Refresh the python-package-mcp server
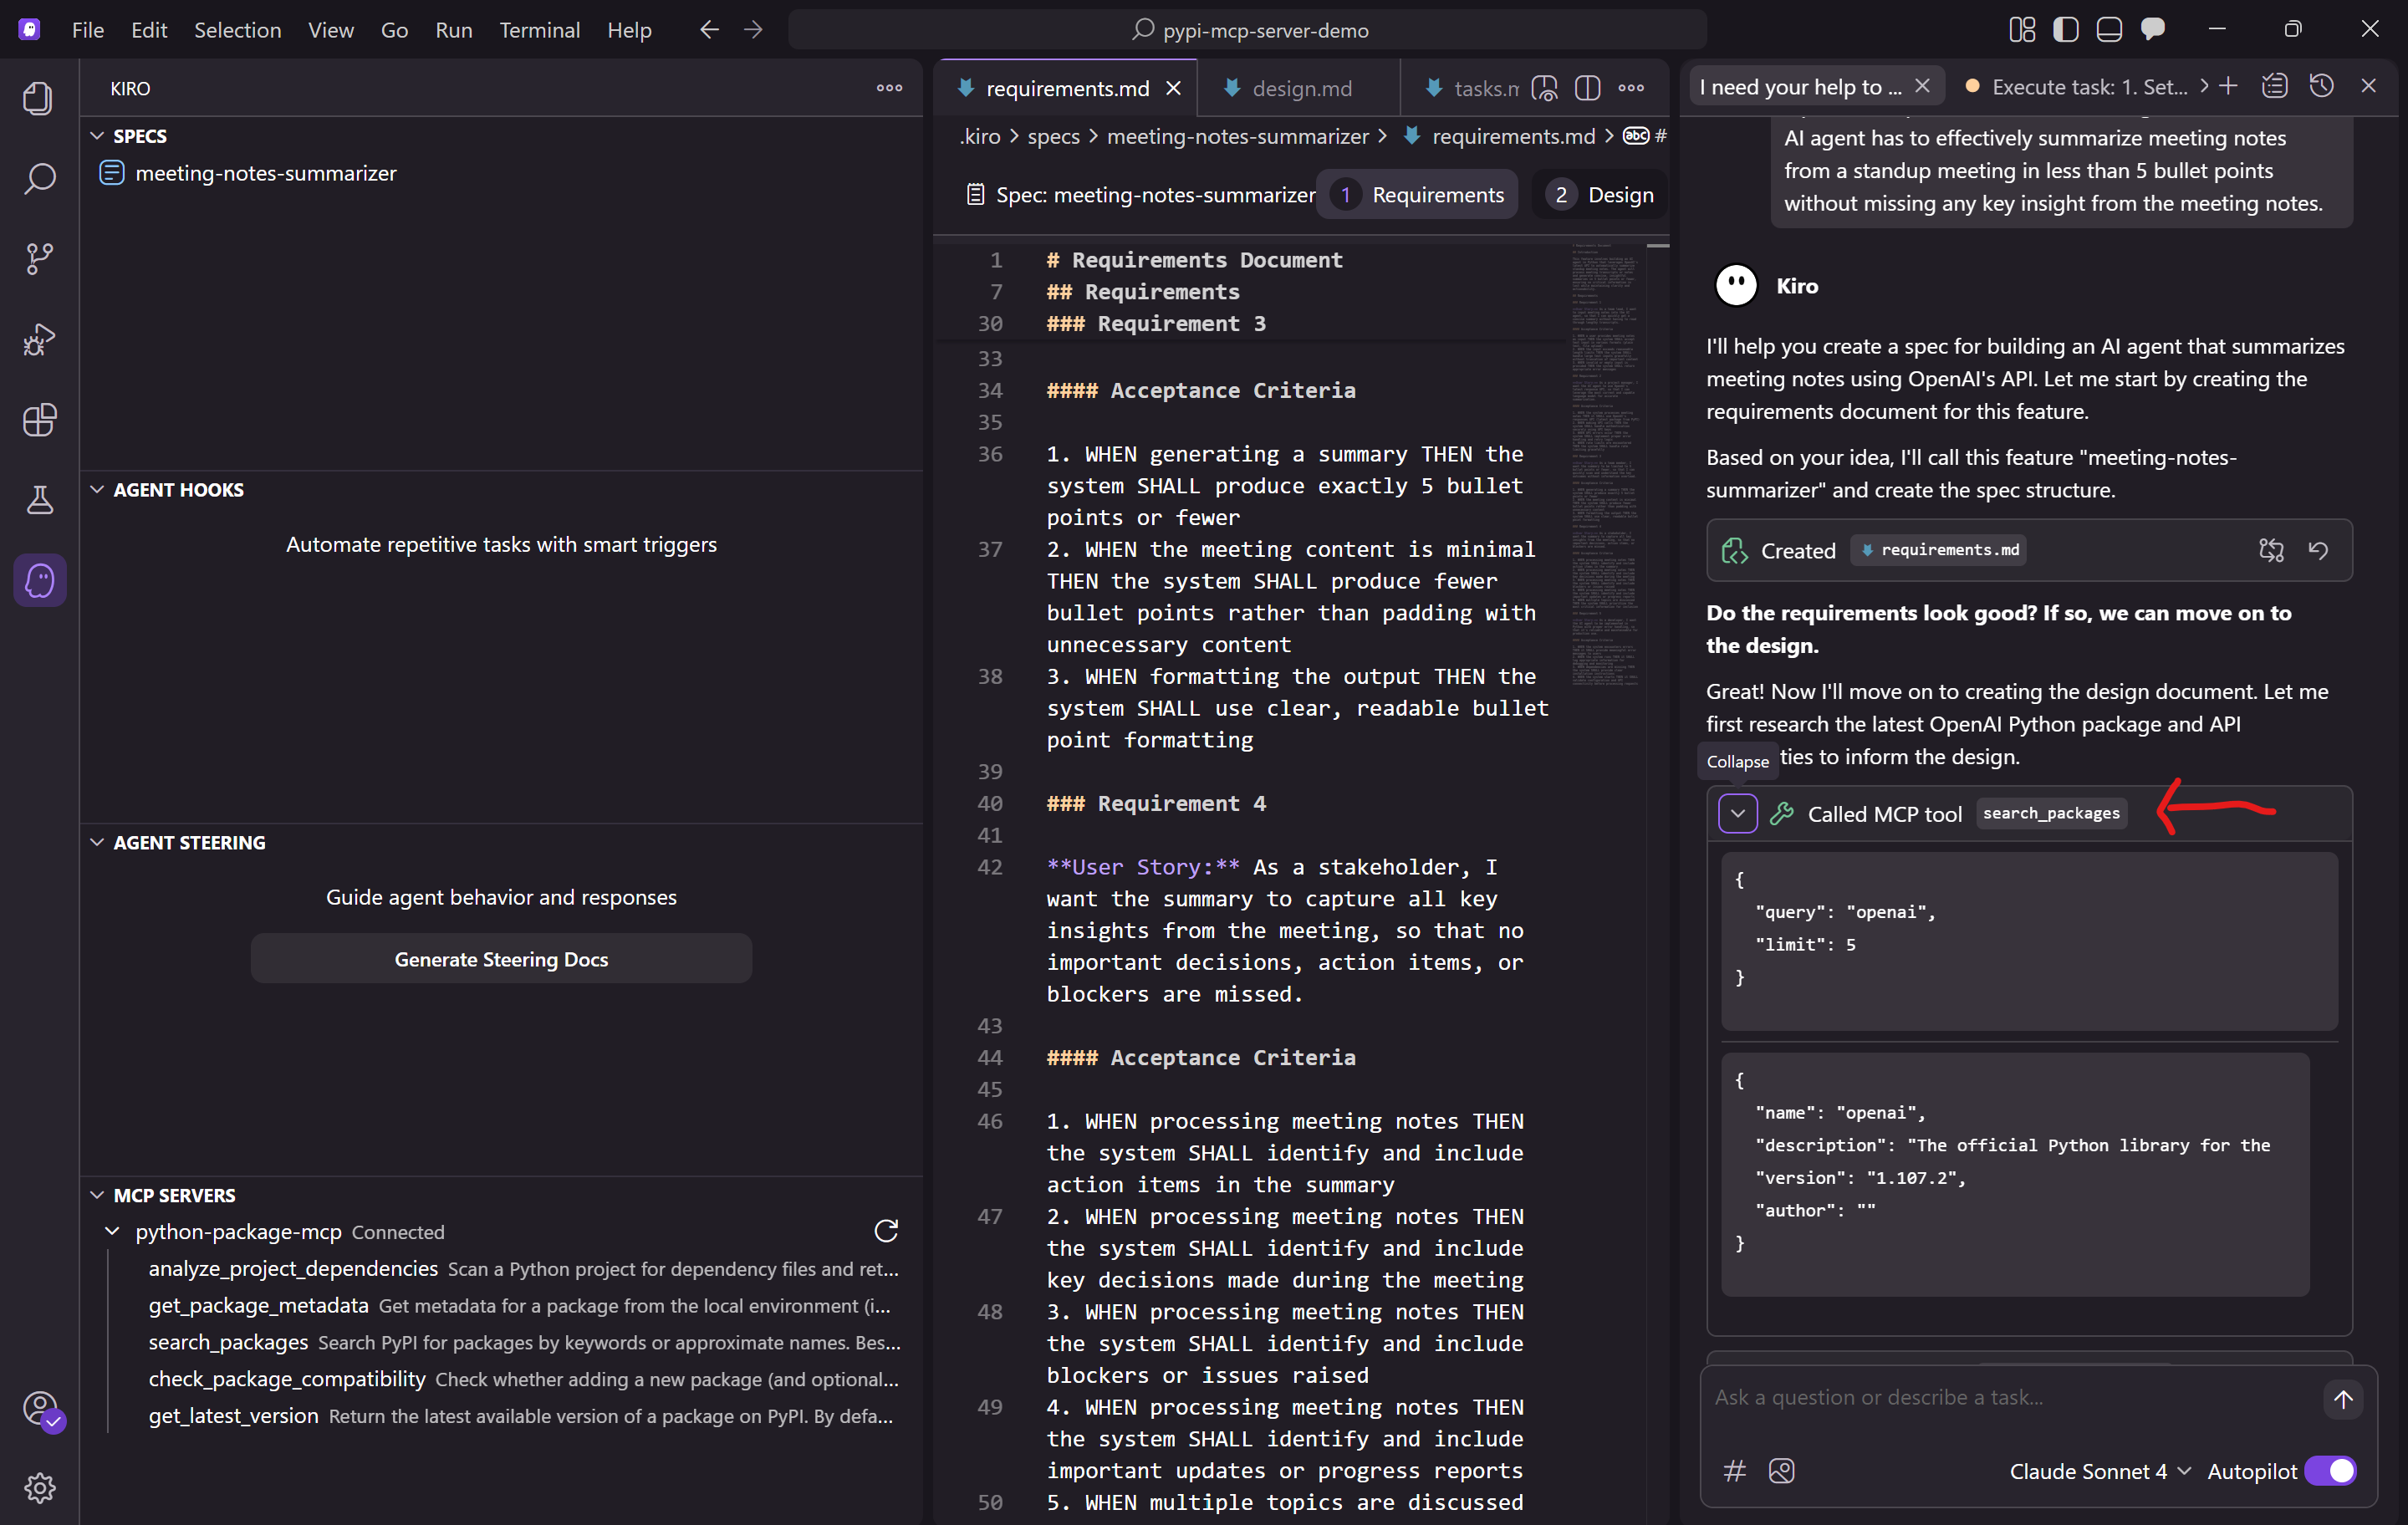The width and height of the screenshot is (2408, 1525). (886, 1231)
